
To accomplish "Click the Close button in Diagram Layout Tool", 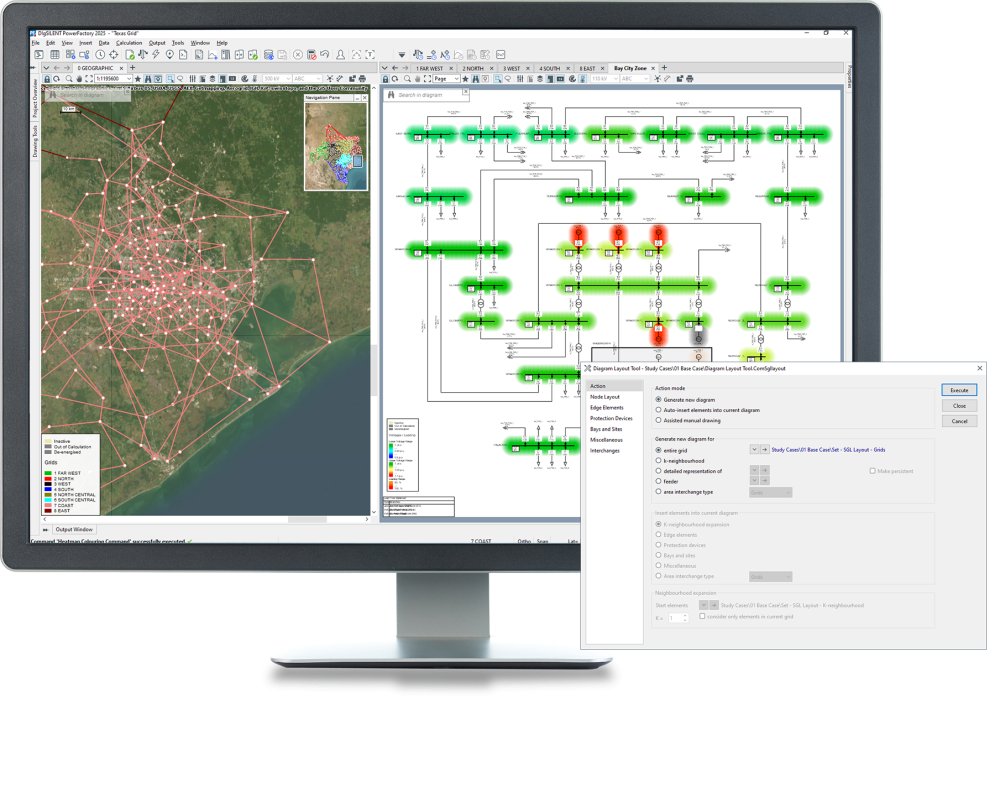I will pyautogui.click(x=959, y=405).
